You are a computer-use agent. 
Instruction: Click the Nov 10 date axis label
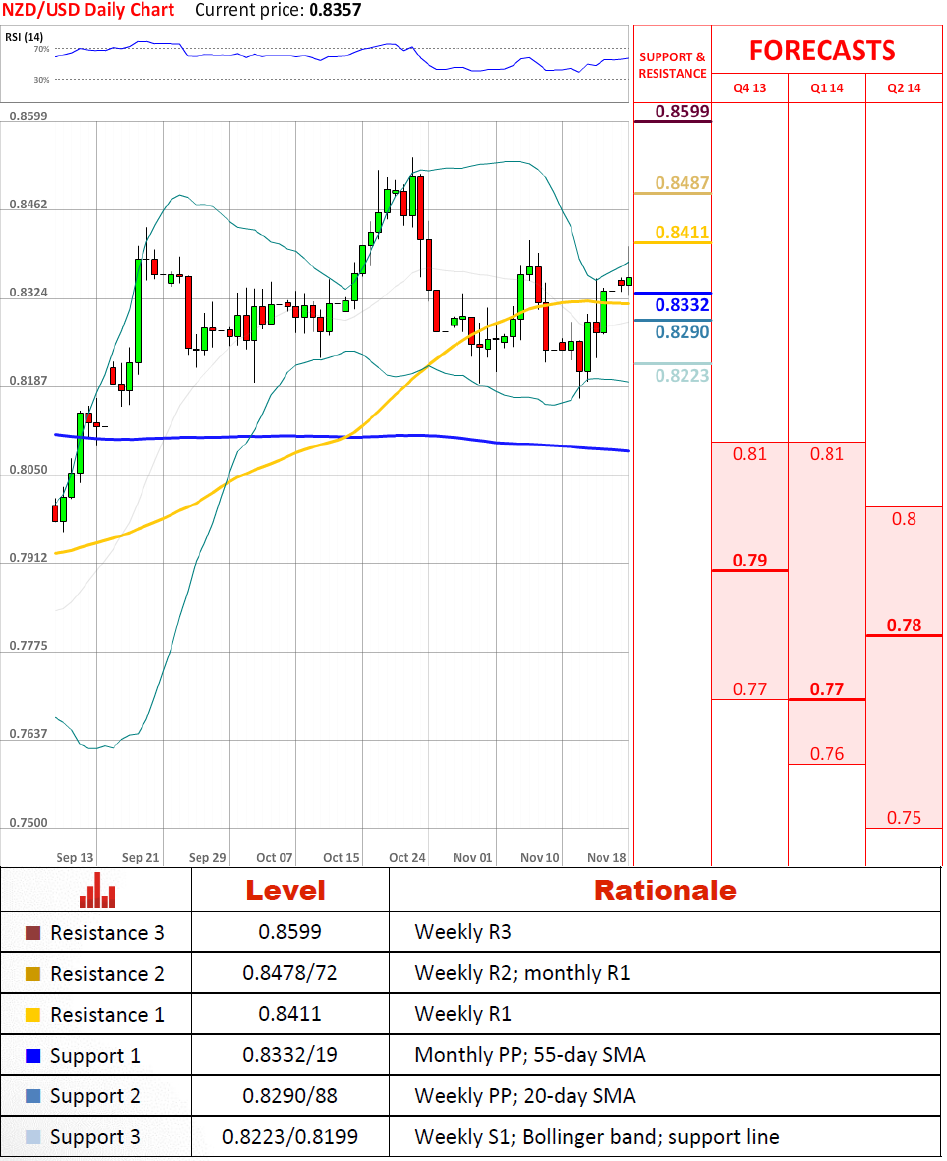pos(540,857)
